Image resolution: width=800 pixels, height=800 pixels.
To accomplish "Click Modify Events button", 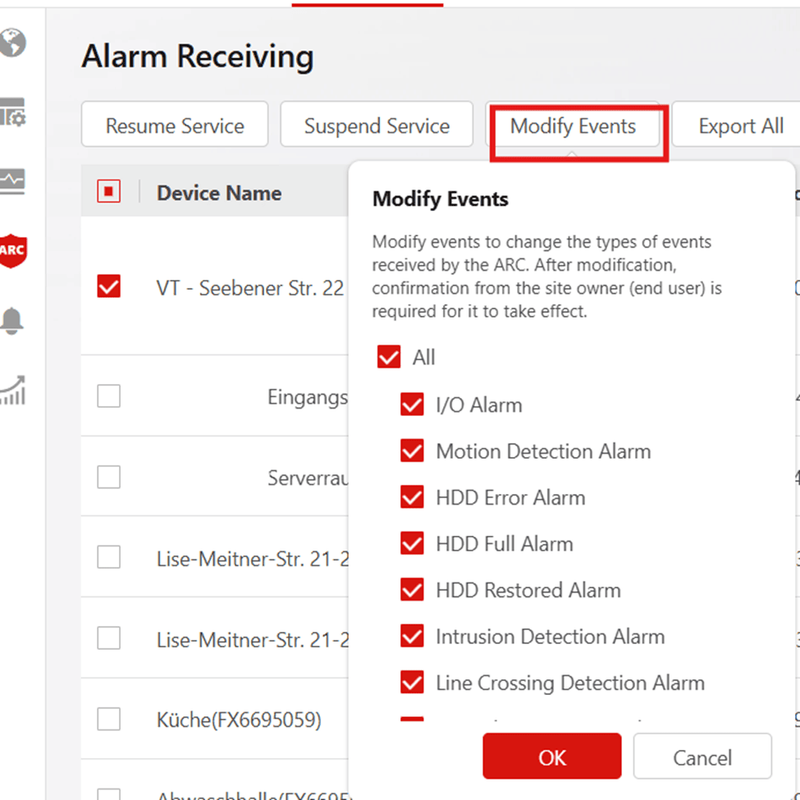I will coord(573,126).
